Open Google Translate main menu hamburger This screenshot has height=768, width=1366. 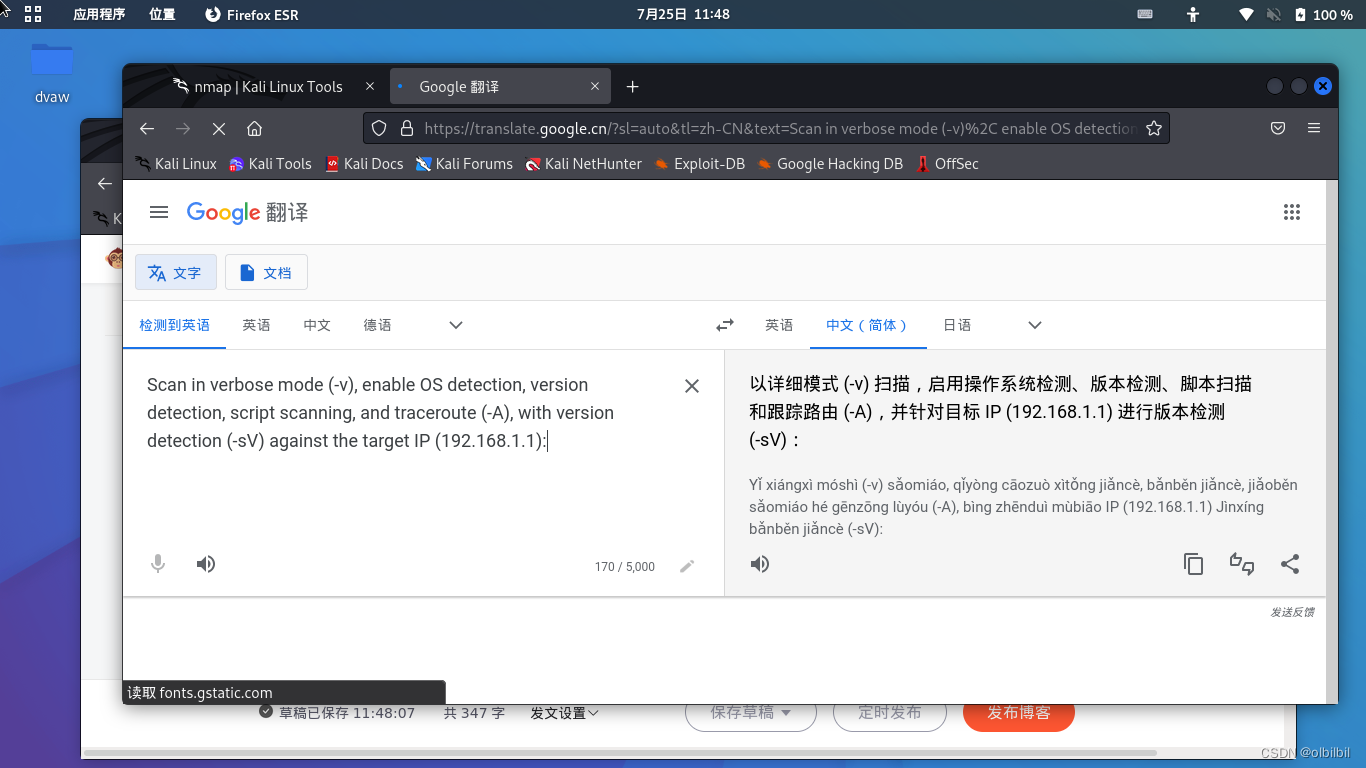[x=158, y=212]
